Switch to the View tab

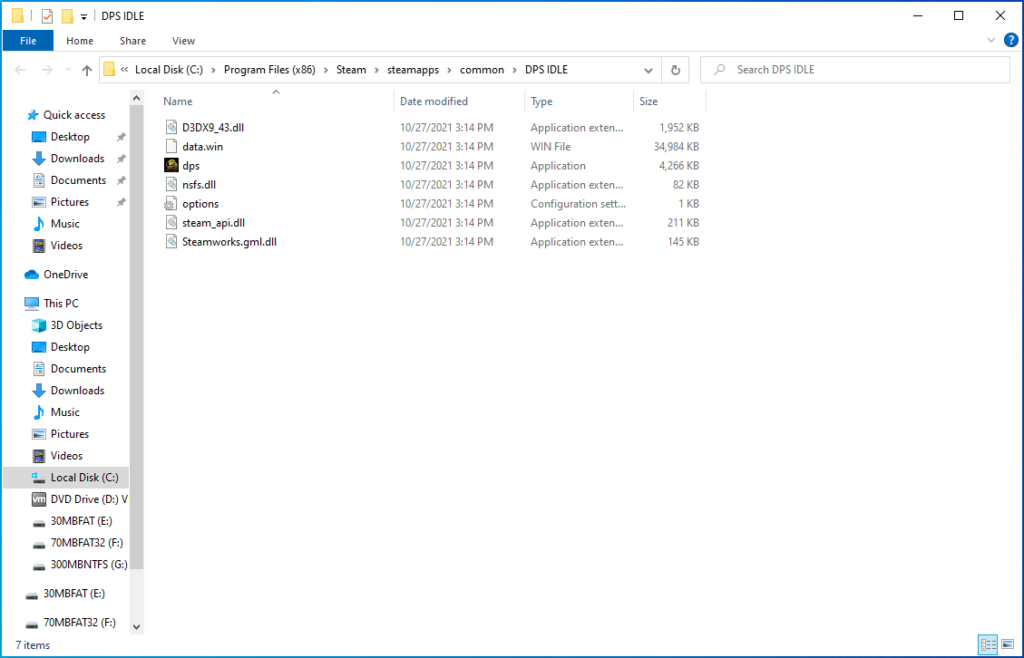[183, 40]
